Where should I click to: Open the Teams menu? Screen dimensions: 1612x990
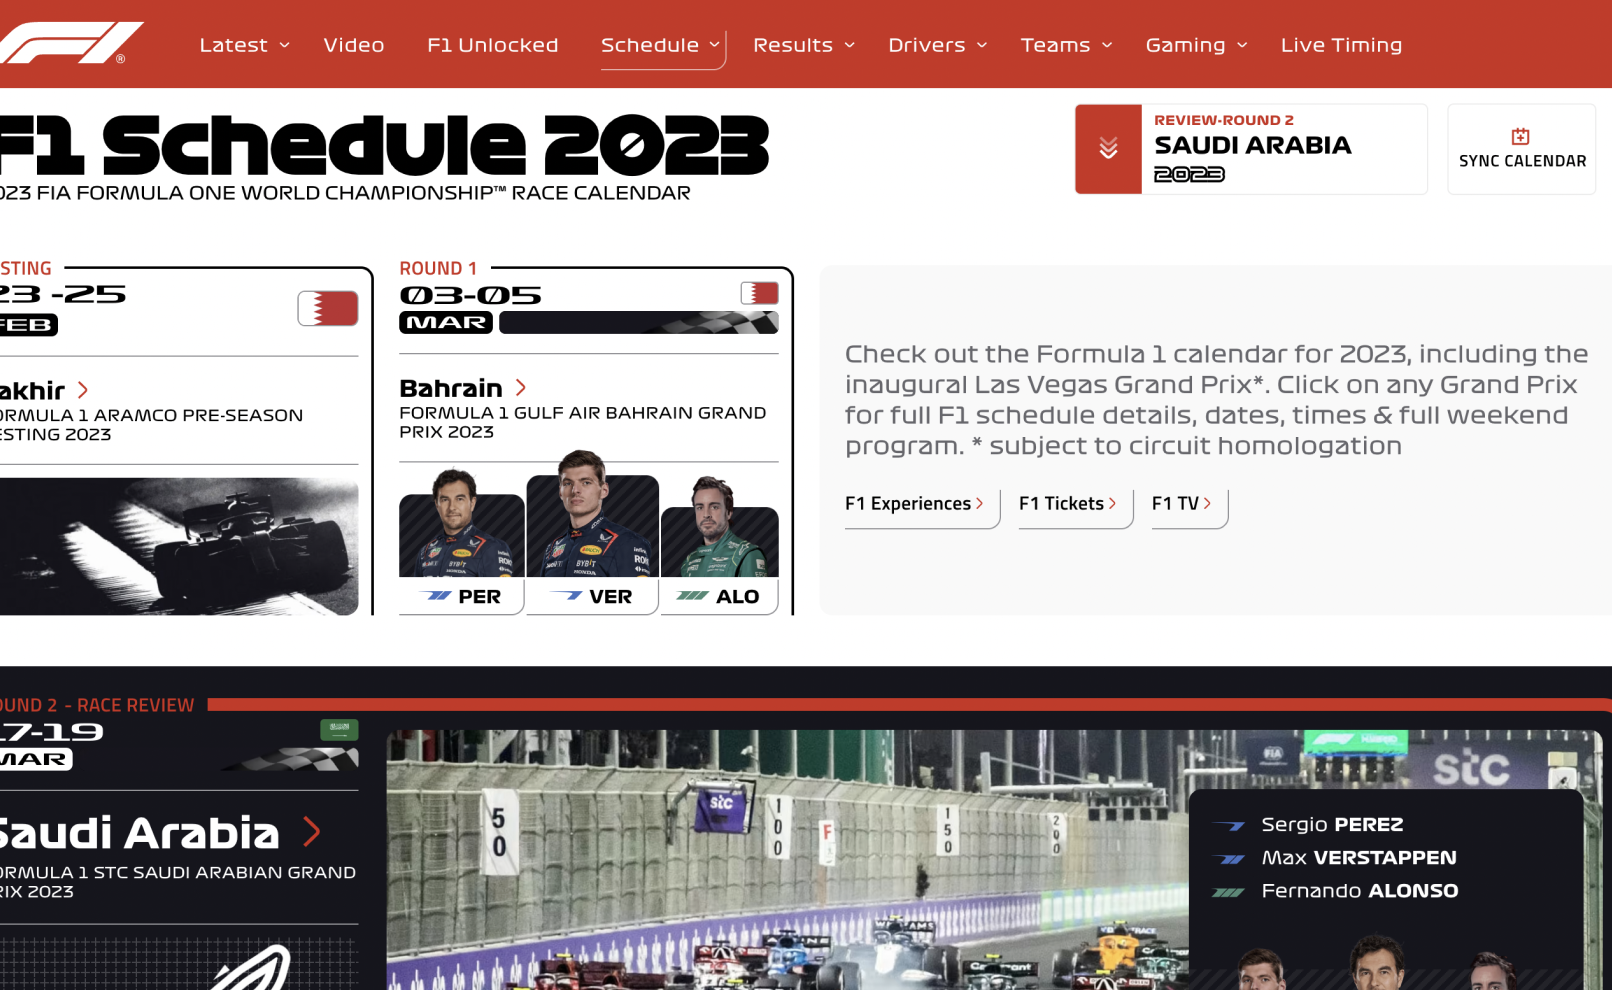click(x=1055, y=45)
